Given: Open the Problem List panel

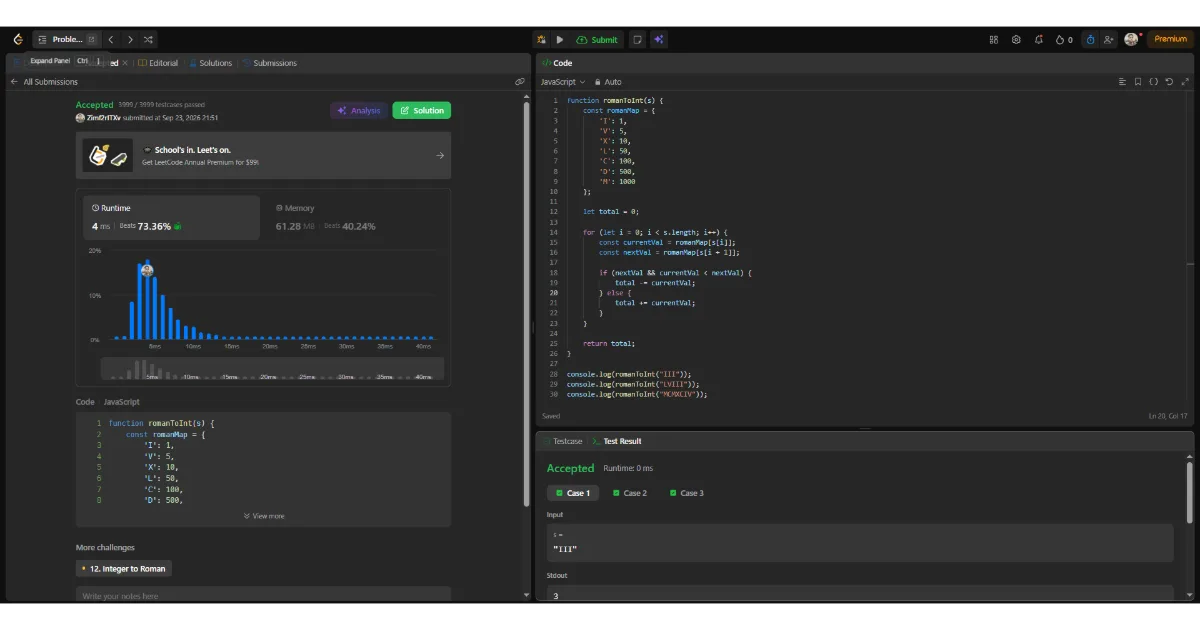Looking at the screenshot, I should (66, 39).
